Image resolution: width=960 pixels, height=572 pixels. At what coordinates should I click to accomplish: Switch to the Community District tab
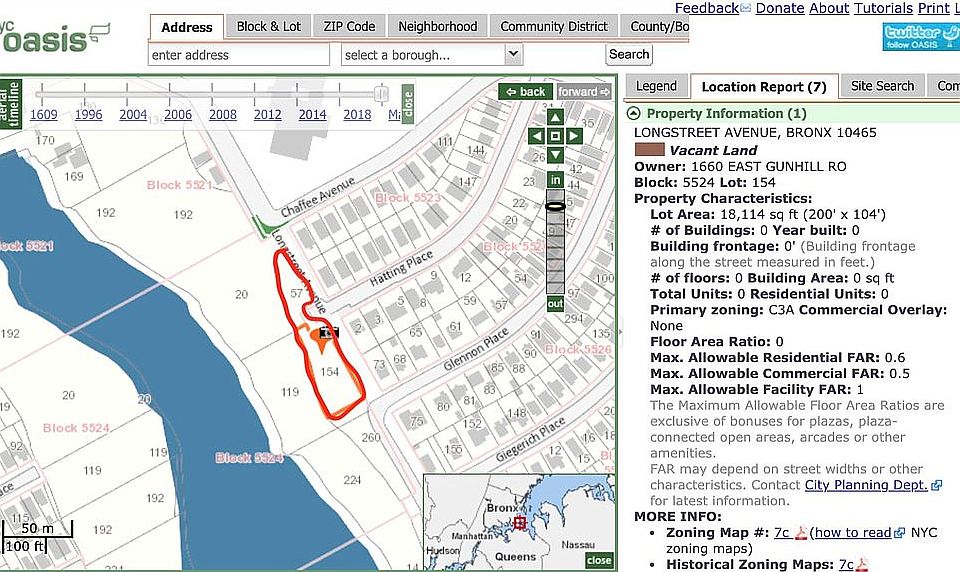[x=554, y=26]
